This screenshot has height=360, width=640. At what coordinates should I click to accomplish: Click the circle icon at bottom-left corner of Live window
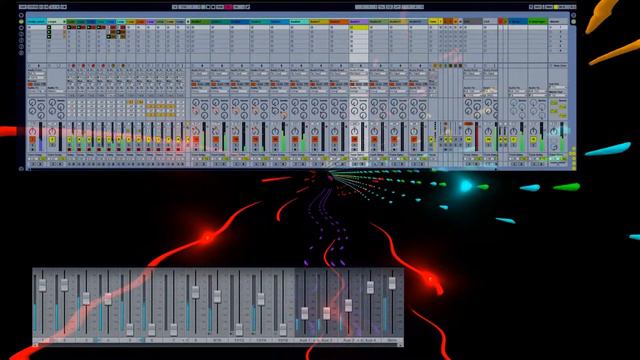click(21, 168)
